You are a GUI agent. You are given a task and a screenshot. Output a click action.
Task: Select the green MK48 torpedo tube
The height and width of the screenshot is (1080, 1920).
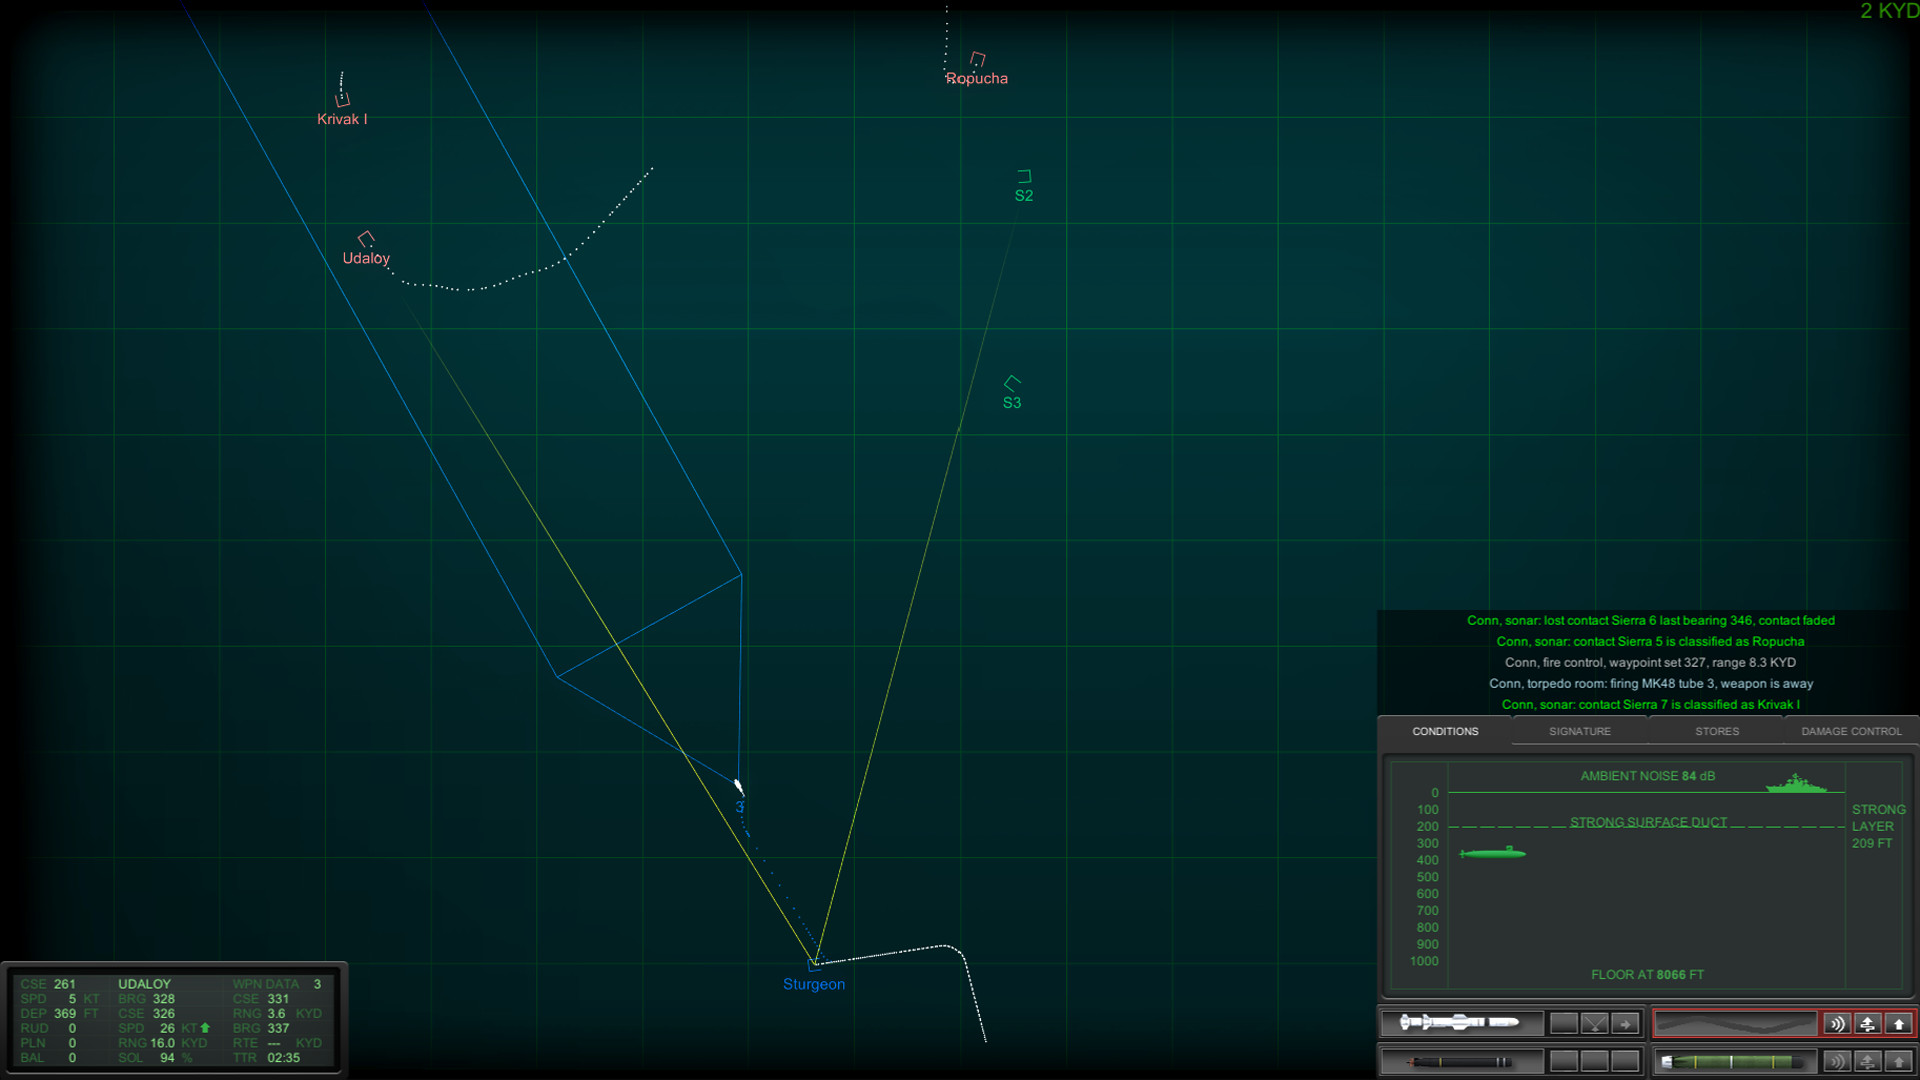1733,1061
